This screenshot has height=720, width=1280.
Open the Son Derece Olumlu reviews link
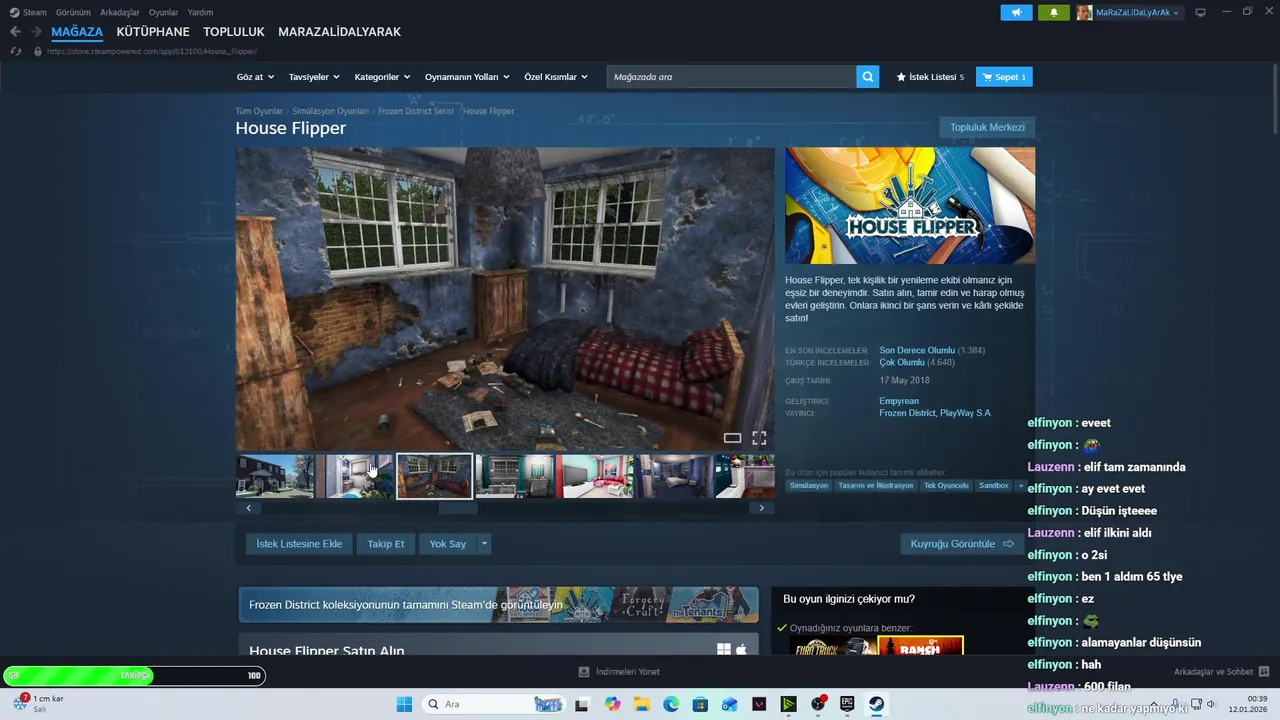coord(917,350)
